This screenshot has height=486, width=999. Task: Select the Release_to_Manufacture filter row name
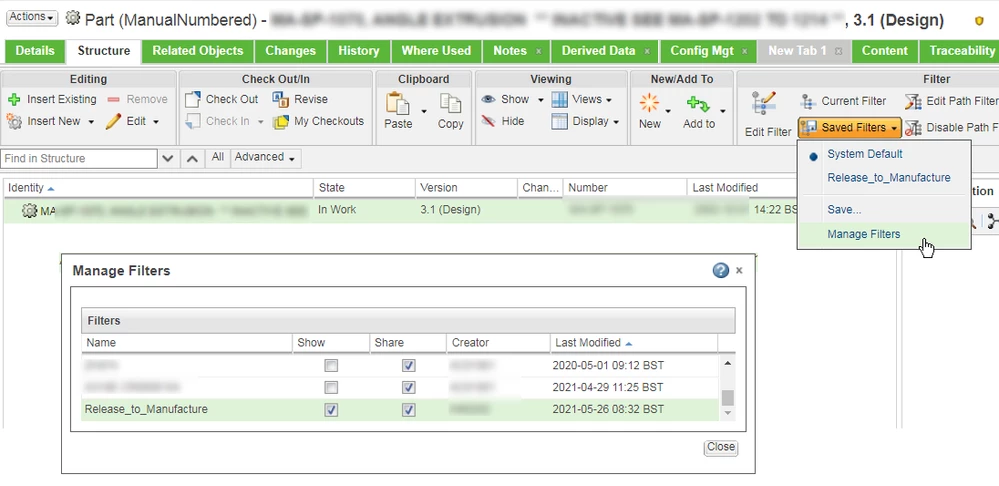(146, 410)
